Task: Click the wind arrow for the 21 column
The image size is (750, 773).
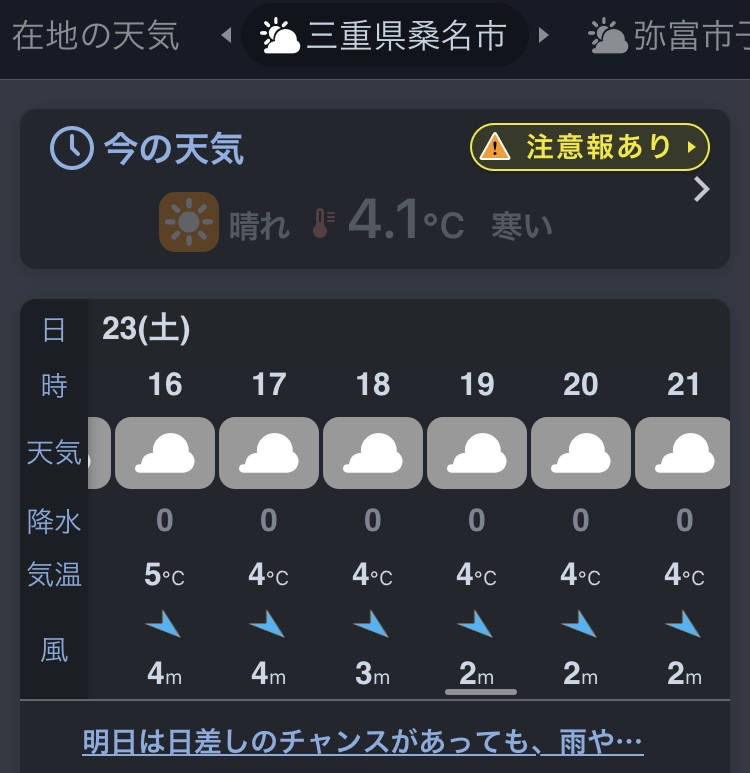Action: click(x=683, y=624)
